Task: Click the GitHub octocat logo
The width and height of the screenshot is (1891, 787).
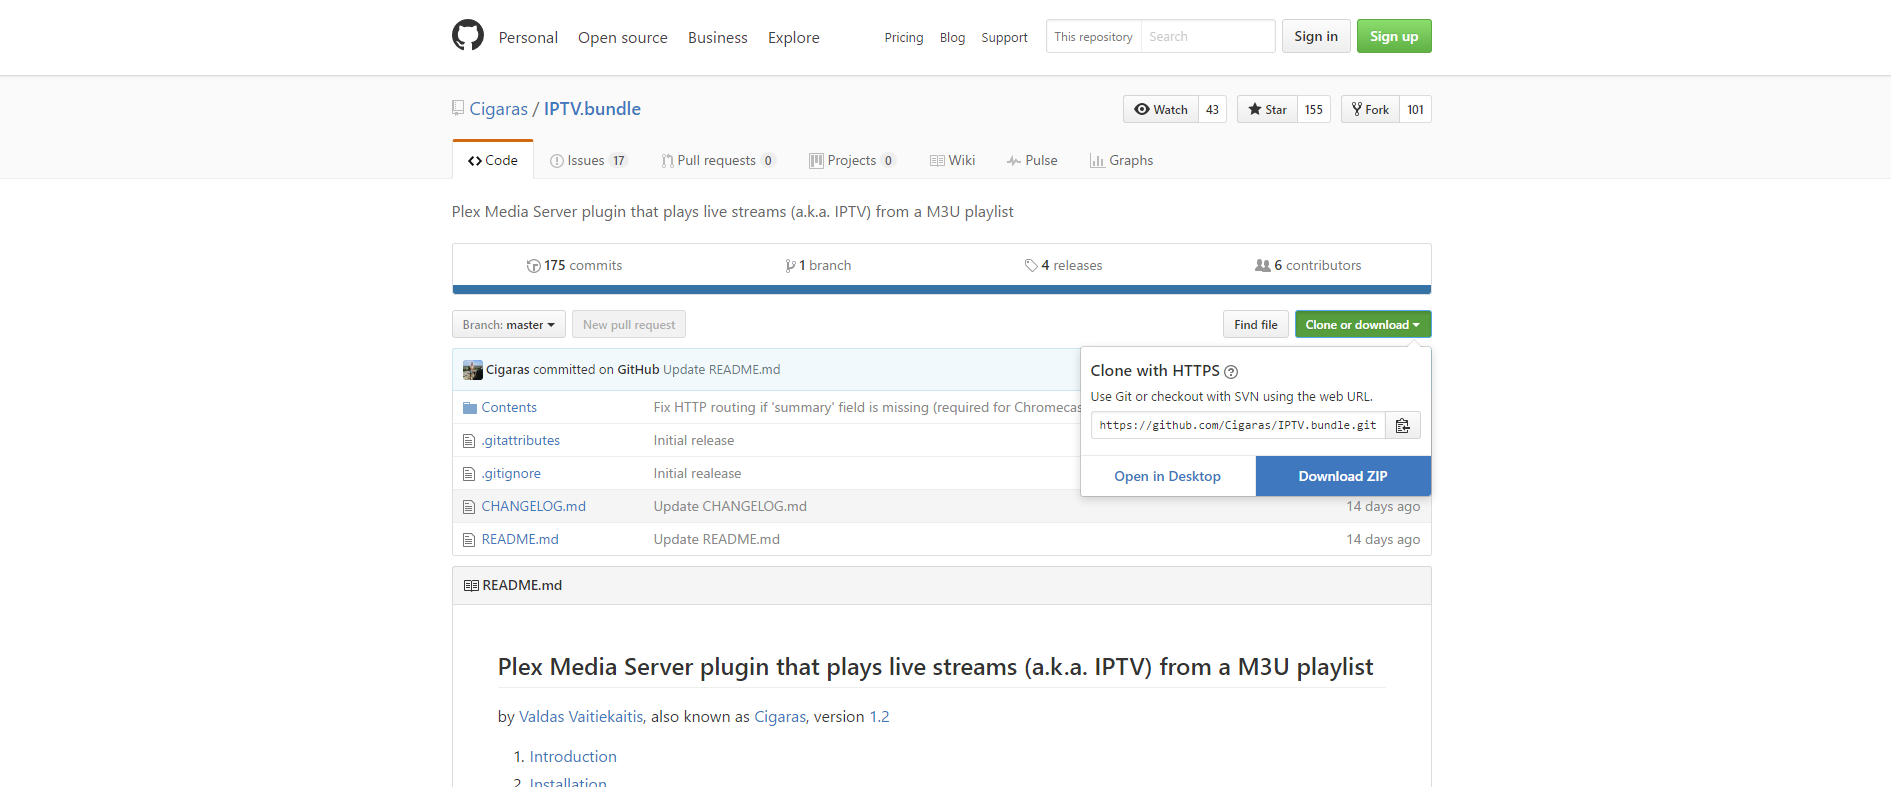Action: tap(468, 36)
